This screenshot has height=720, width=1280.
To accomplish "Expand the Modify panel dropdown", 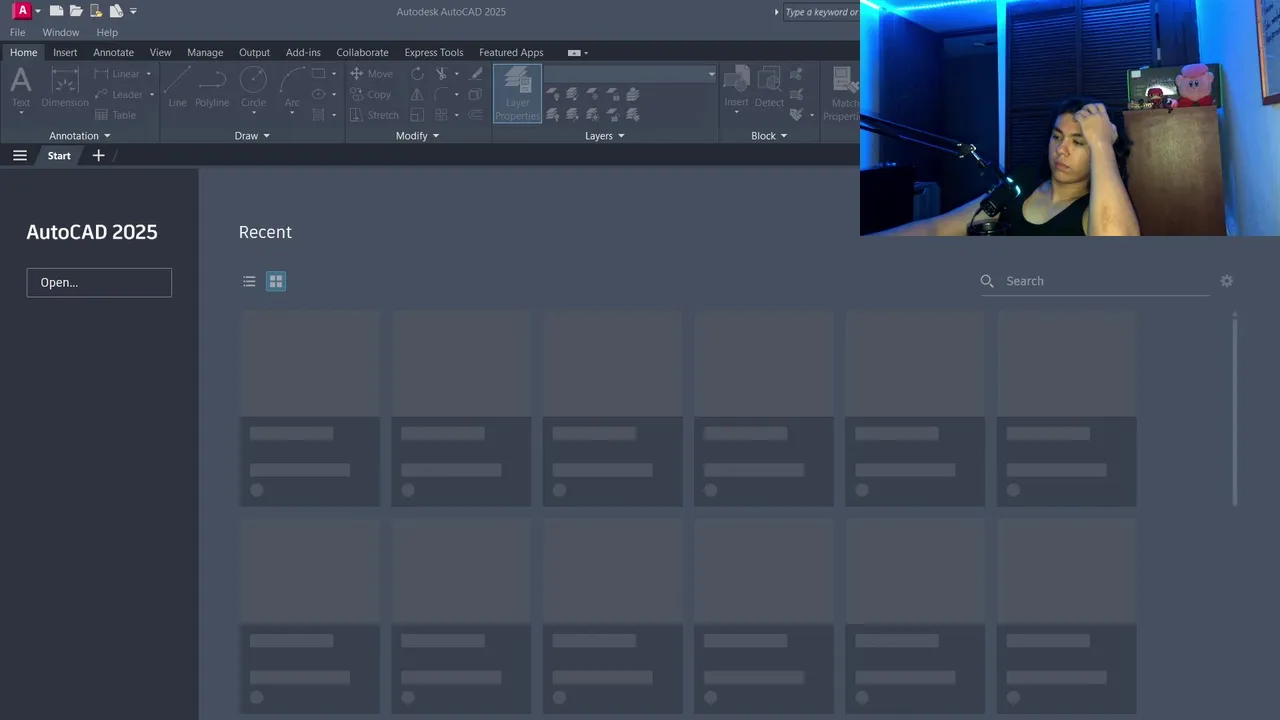I will 418,136.
